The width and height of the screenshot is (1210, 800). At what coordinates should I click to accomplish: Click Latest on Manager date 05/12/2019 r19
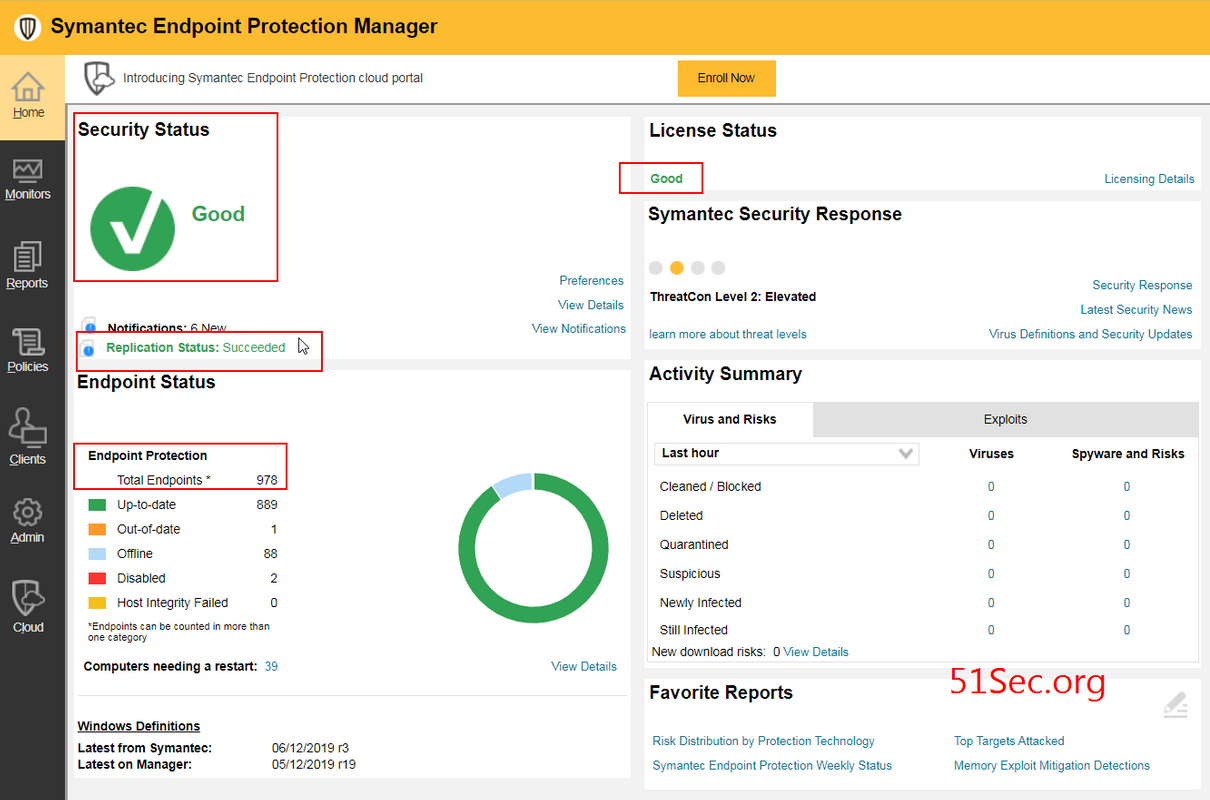(x=314, y=765)
